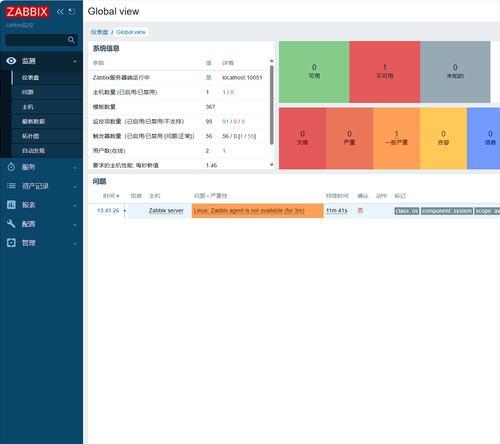Select the green 可用 hosts tile
500x444 pixels.
pyautogui.click(x=314, y=72)
